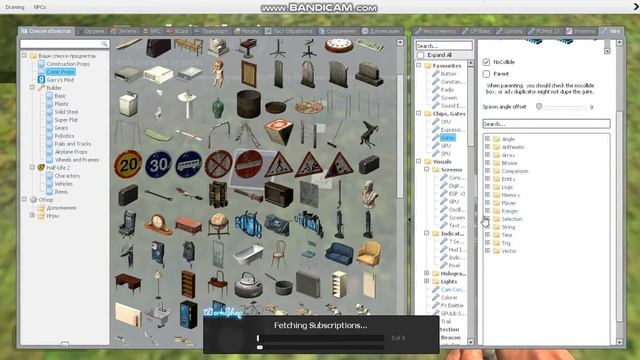
Task: Spawn the pedestal sink prop
Action: coord(188,104)
